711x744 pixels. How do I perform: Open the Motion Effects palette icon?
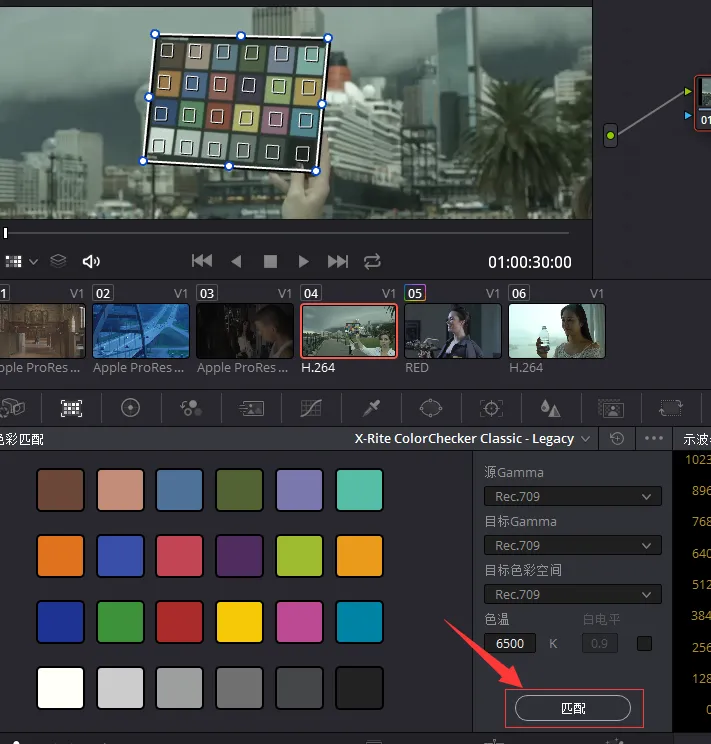point(251,409)
